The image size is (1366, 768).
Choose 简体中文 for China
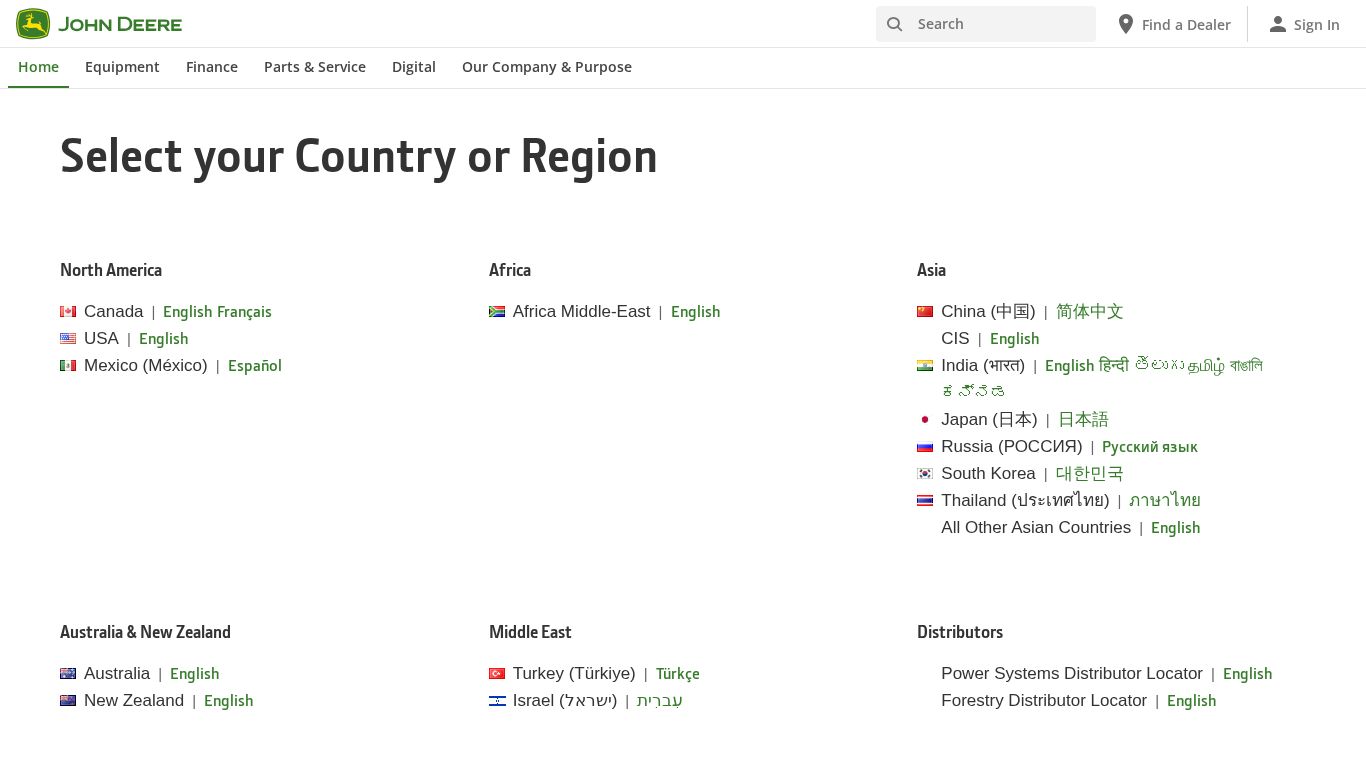(1090, 312)
